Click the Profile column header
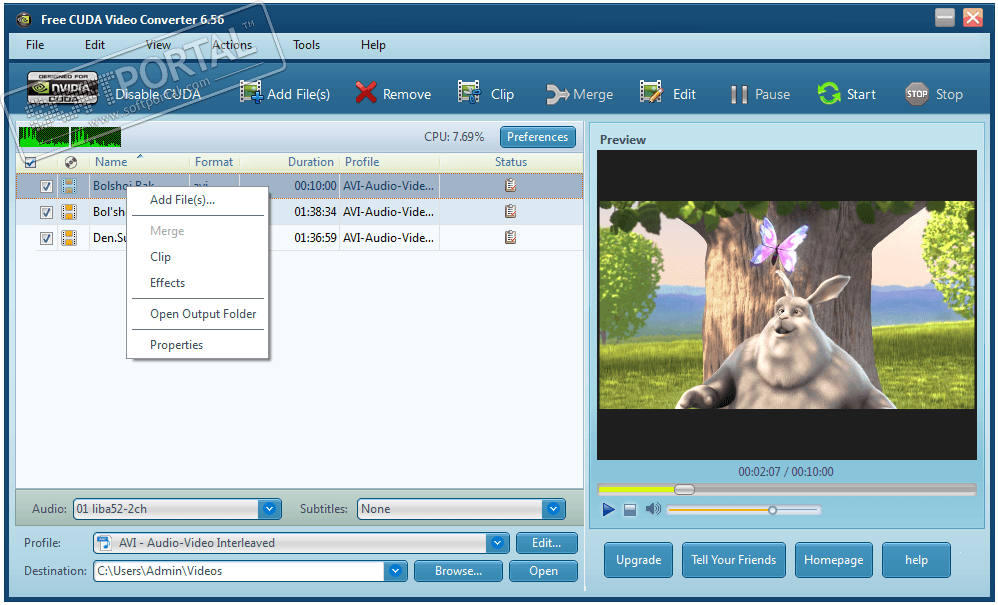This screenshot has width=998, height=605. coord(362,162)
